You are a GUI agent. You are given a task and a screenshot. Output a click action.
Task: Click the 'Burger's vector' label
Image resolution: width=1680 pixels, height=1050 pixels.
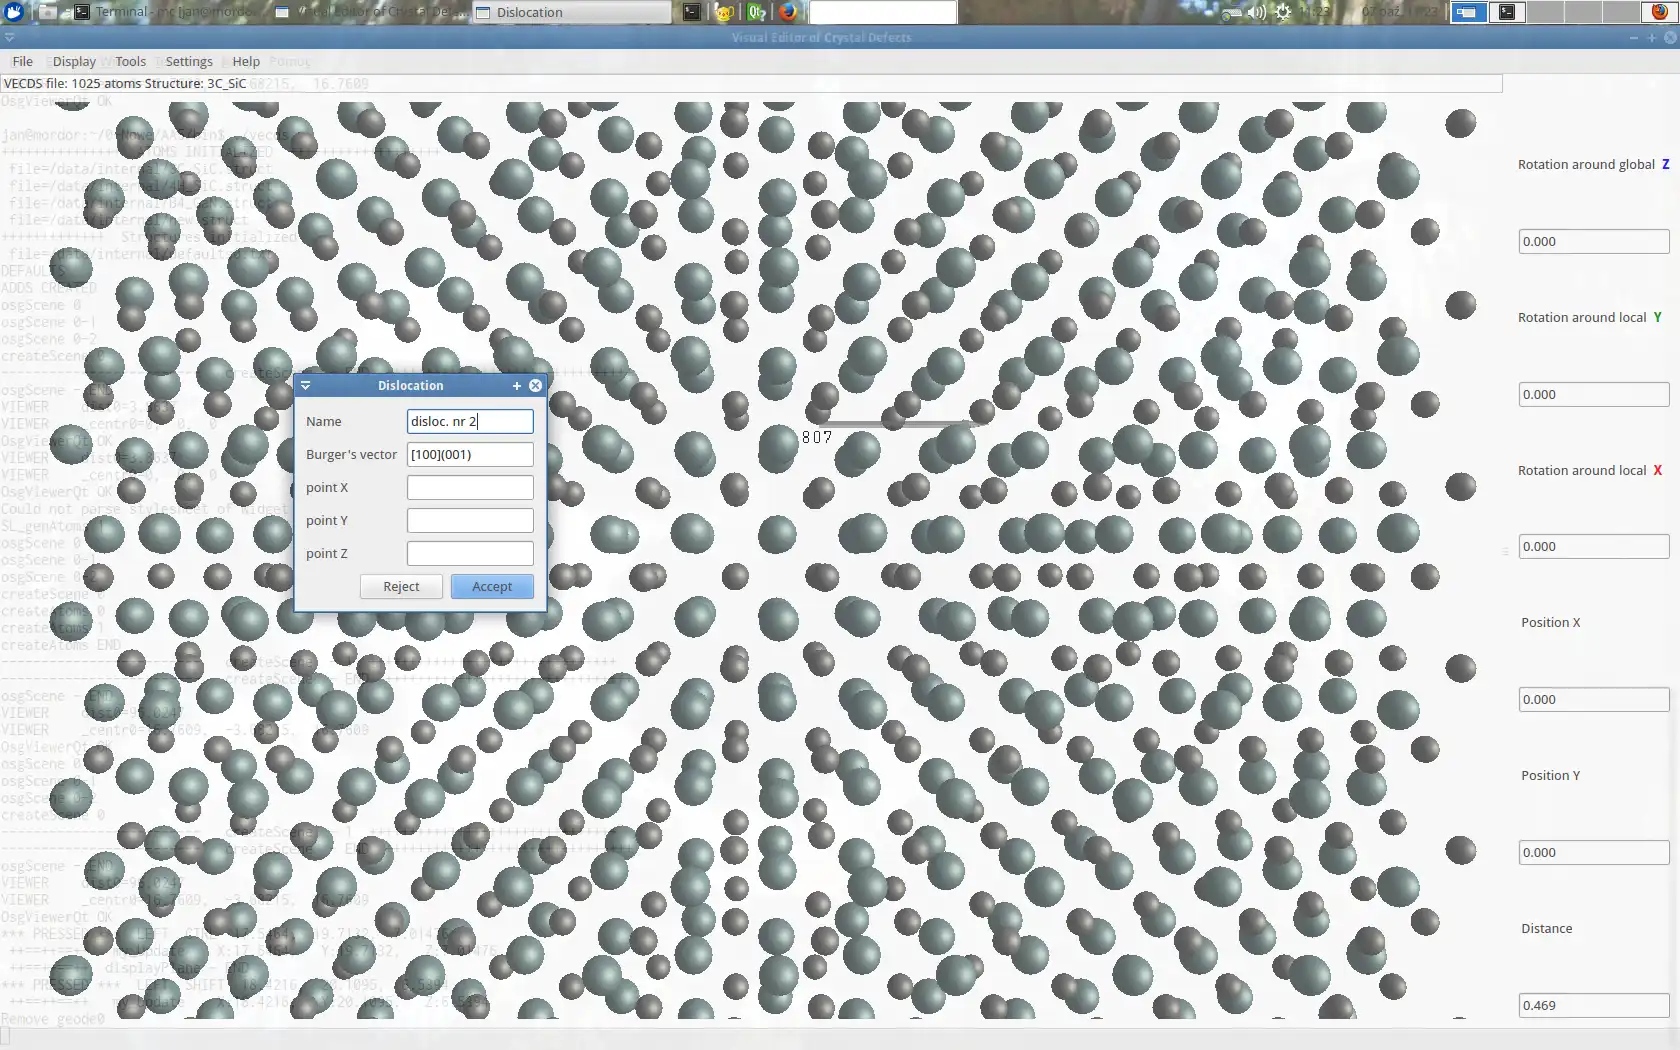tap(351, 454)
